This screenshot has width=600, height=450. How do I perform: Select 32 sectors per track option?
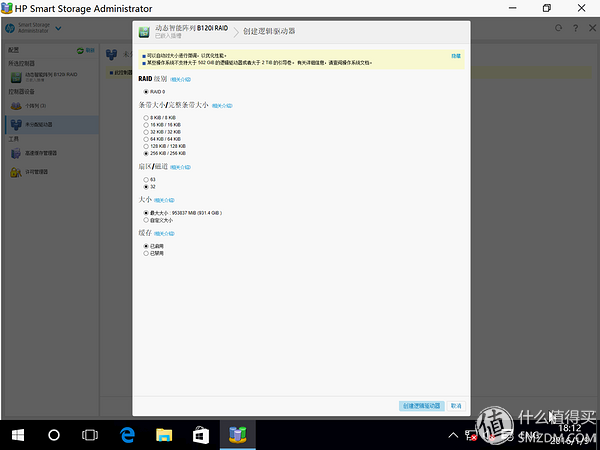click(x=146, y=187)
